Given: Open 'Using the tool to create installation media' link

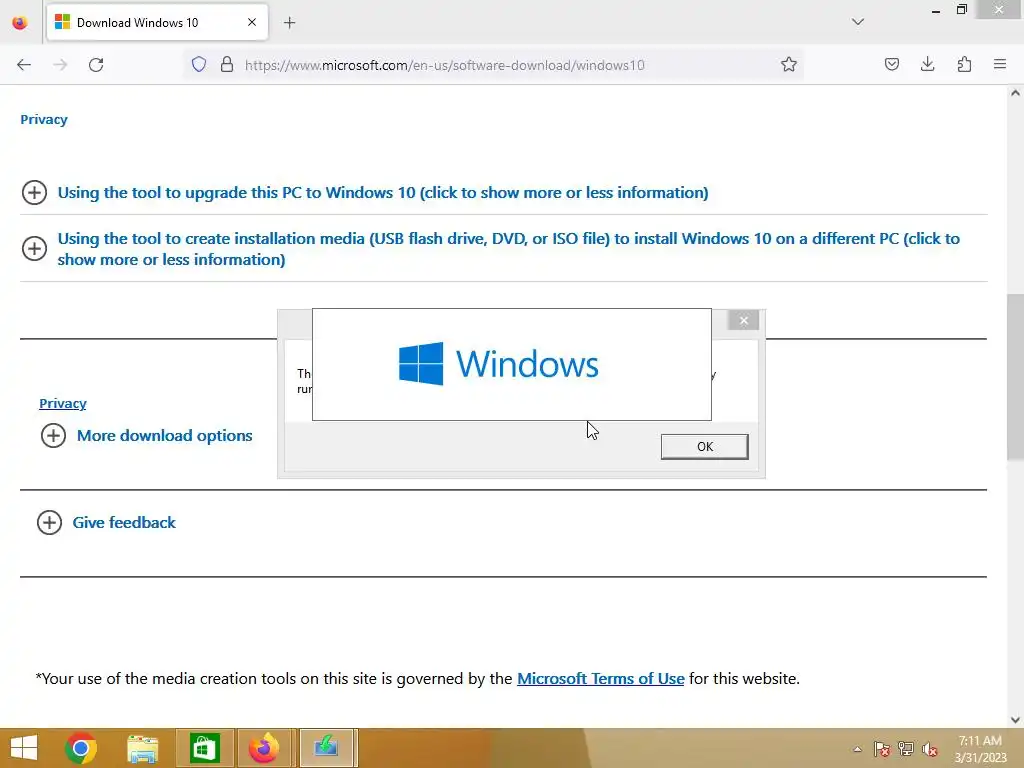Looking at the screenshot, I should pyautogui.click(x=509, y=249).
